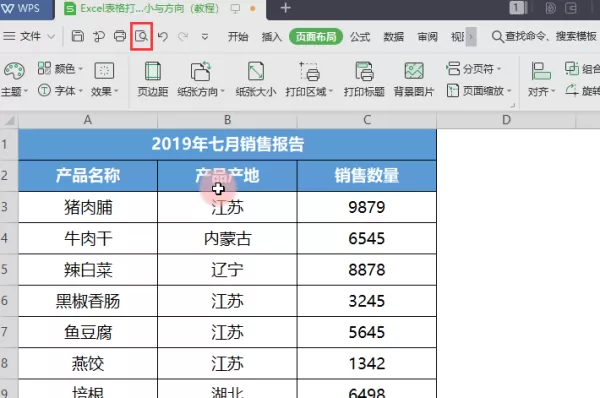Select the 内蒙古 cell
The width and height of the screenshot is (600, 398).
pyautogui.click(x=227, y=238)
